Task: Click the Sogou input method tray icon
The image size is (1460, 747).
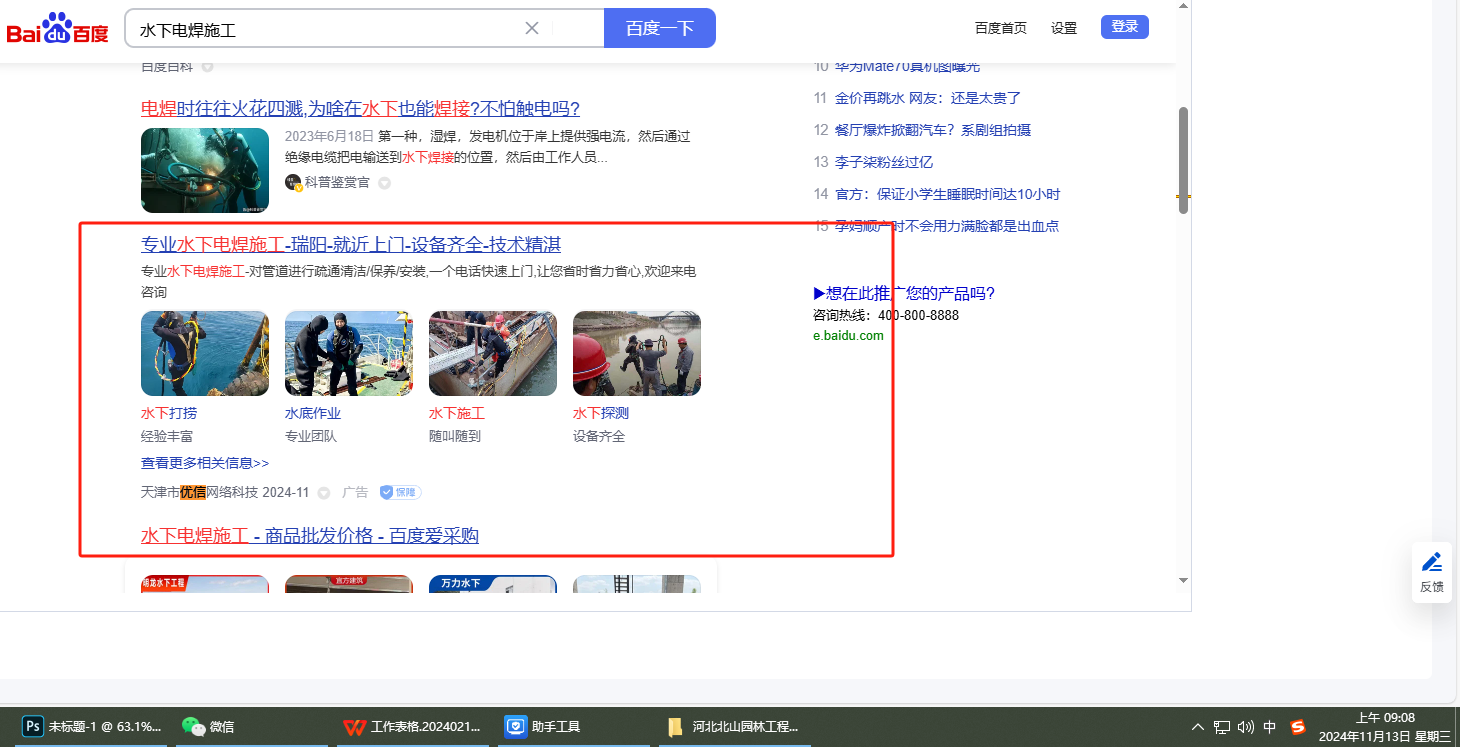Action: point(1298,727)
